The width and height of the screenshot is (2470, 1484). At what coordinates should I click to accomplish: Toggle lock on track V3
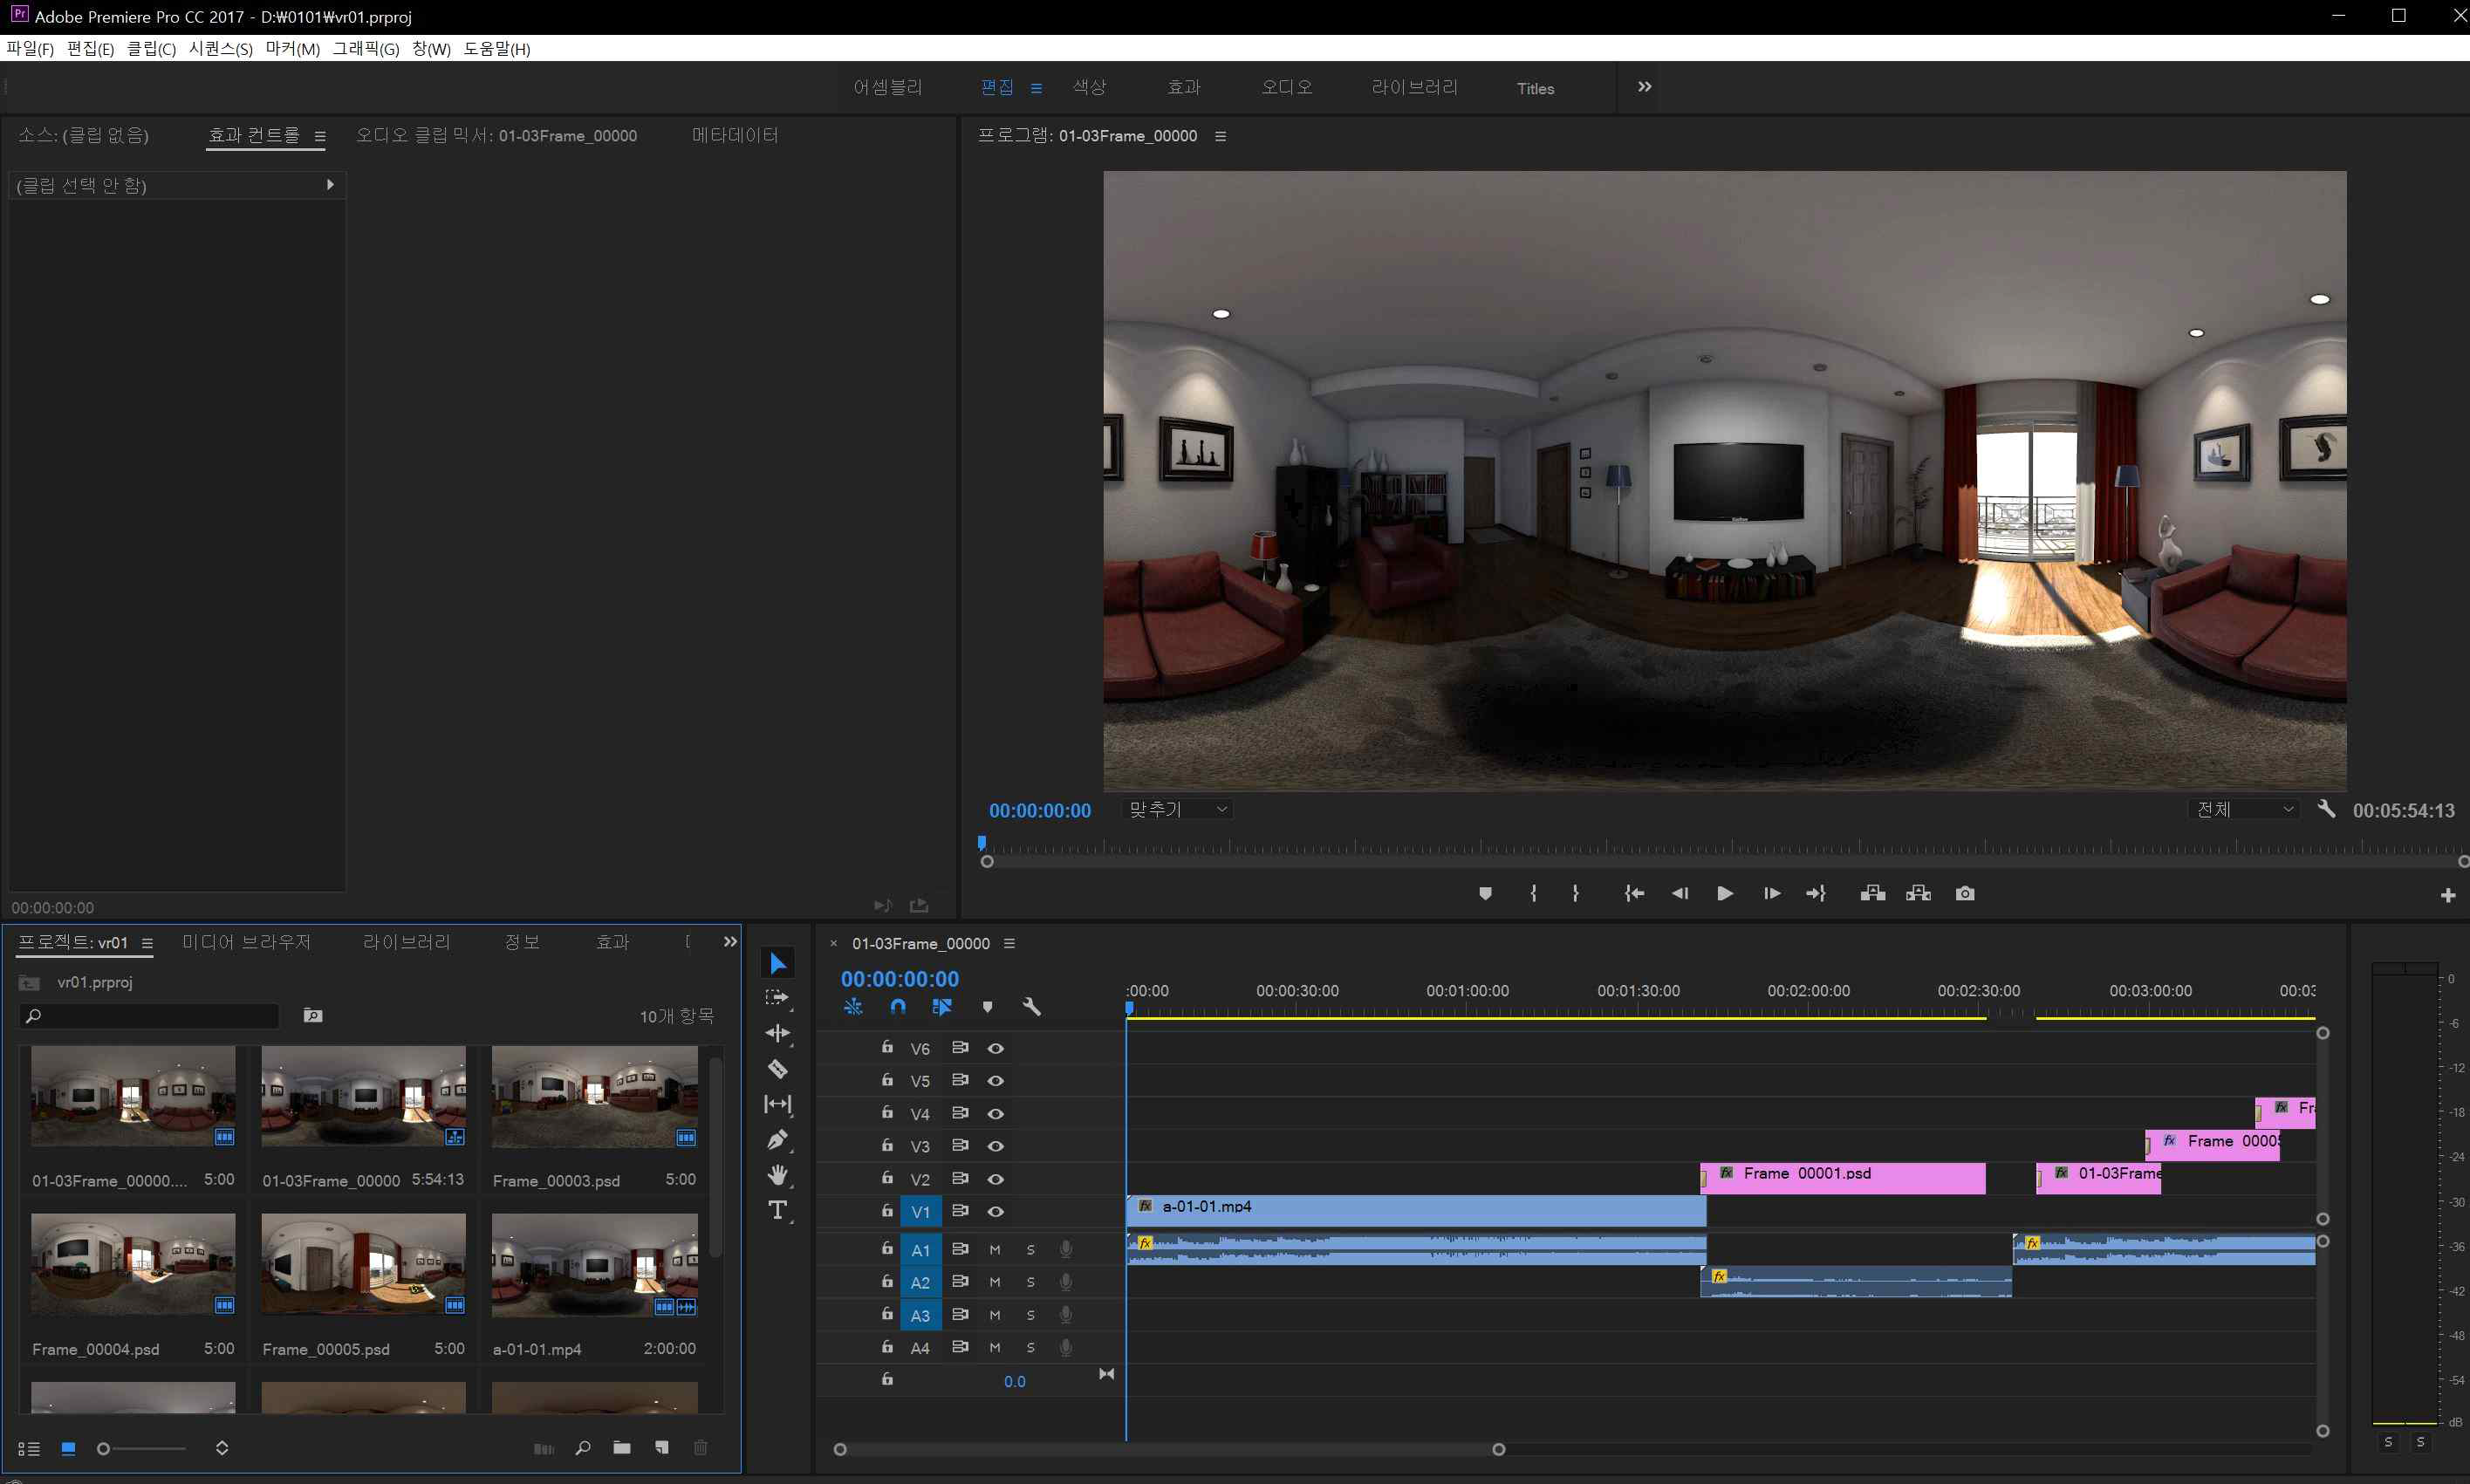click(x=887, y=1145)
